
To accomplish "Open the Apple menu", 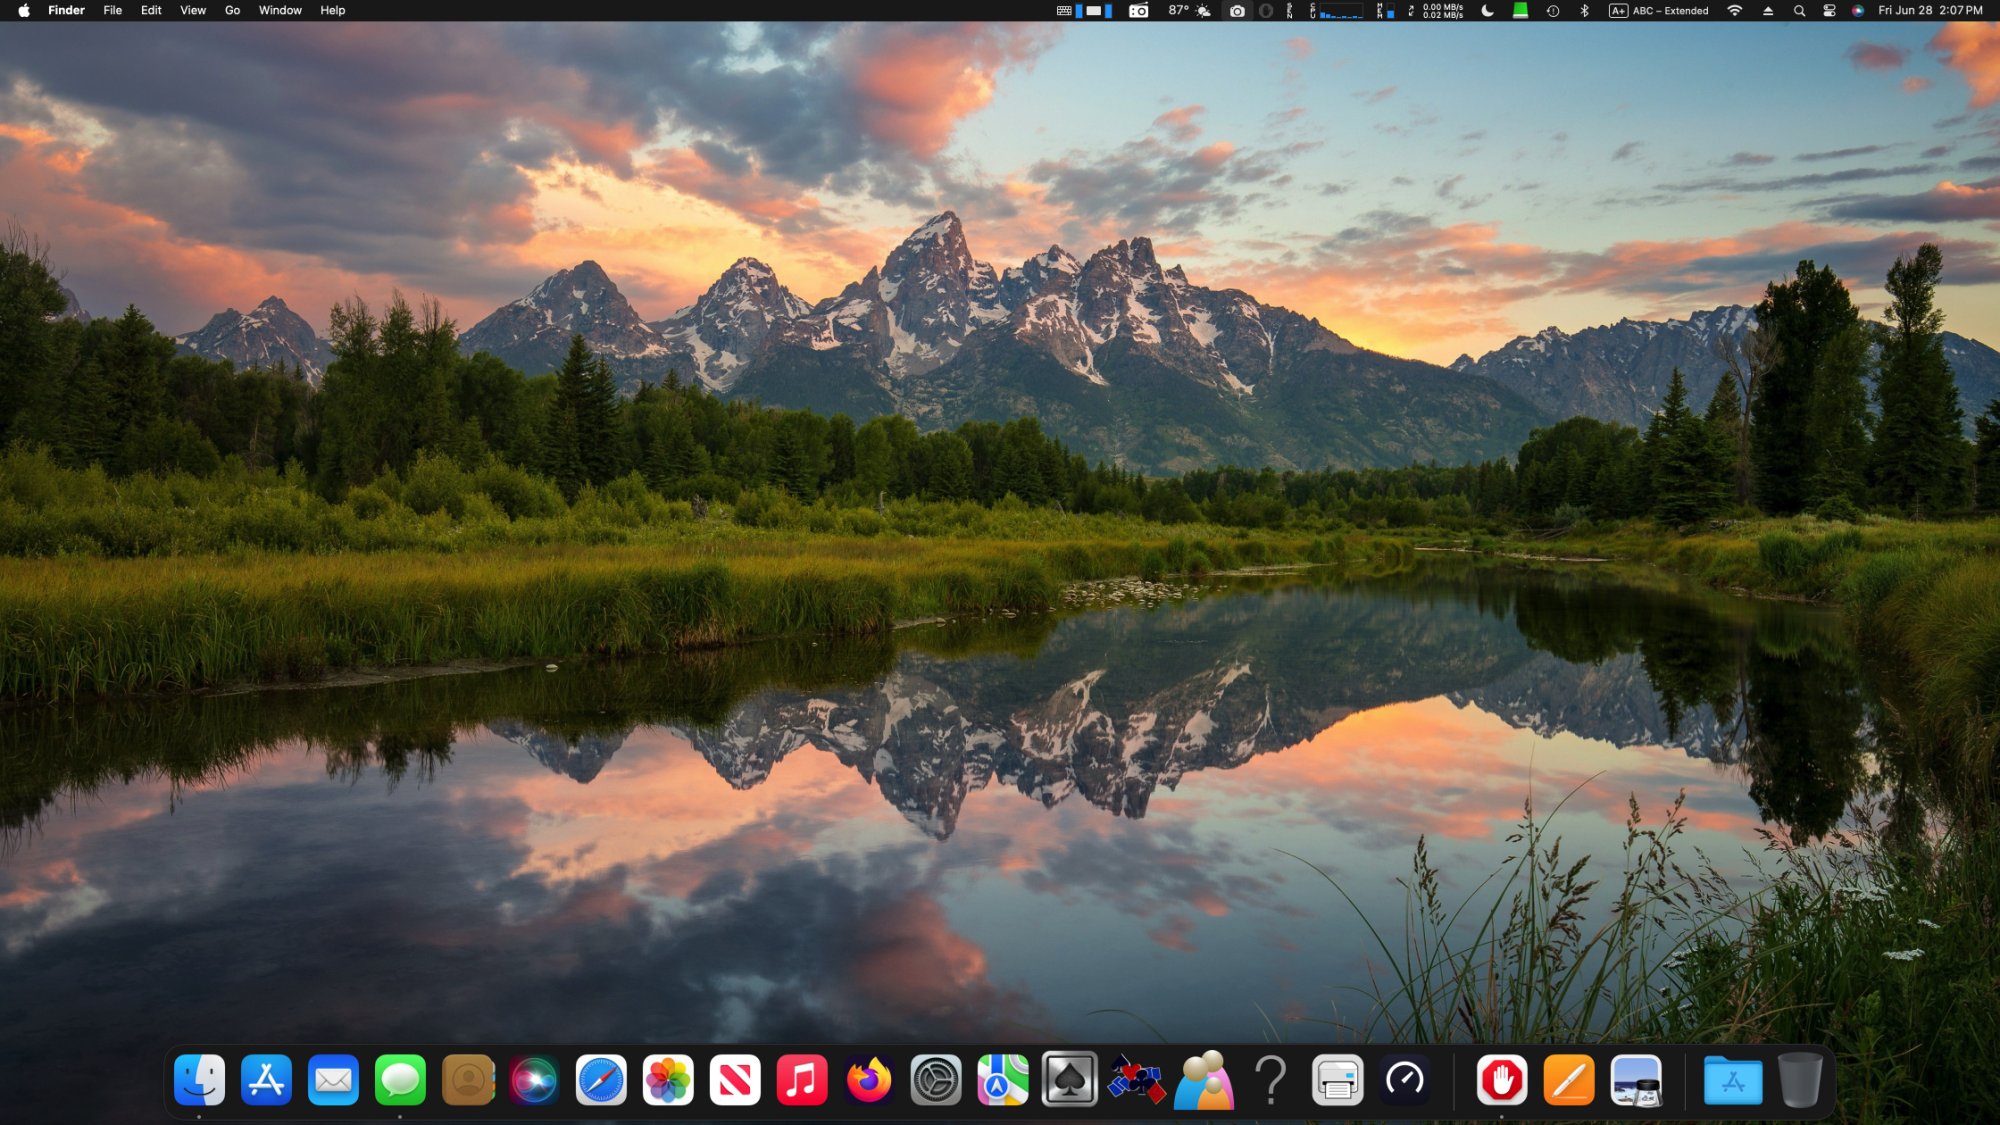I will tap(24, 11).
